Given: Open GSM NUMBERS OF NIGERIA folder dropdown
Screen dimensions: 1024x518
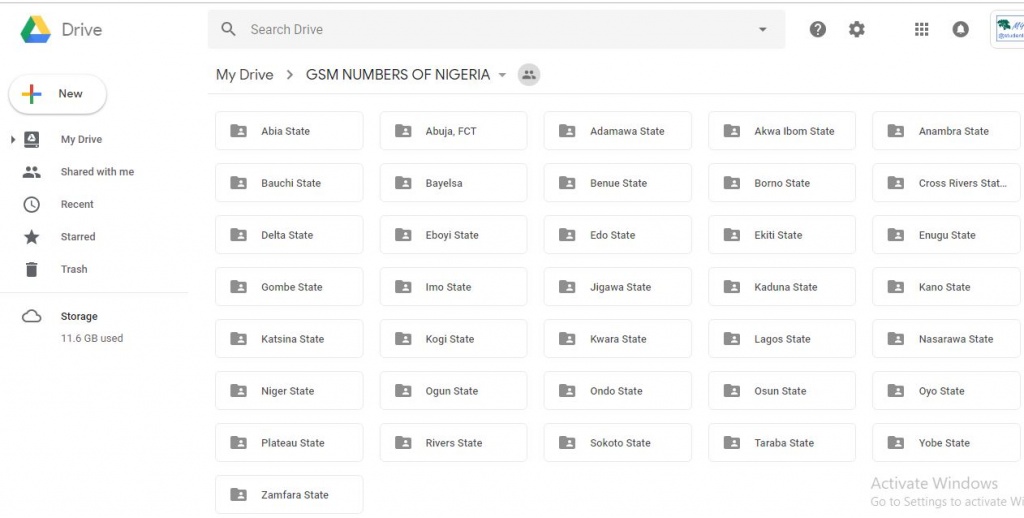Looking at the screenshot, I should [502, 75].
